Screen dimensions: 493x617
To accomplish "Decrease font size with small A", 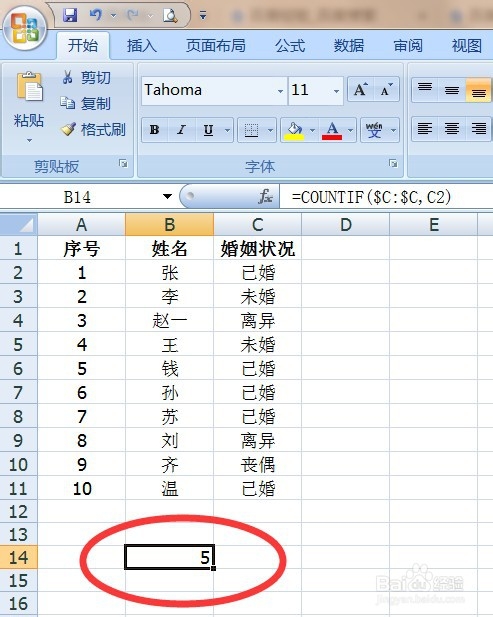I will [386, 90].
